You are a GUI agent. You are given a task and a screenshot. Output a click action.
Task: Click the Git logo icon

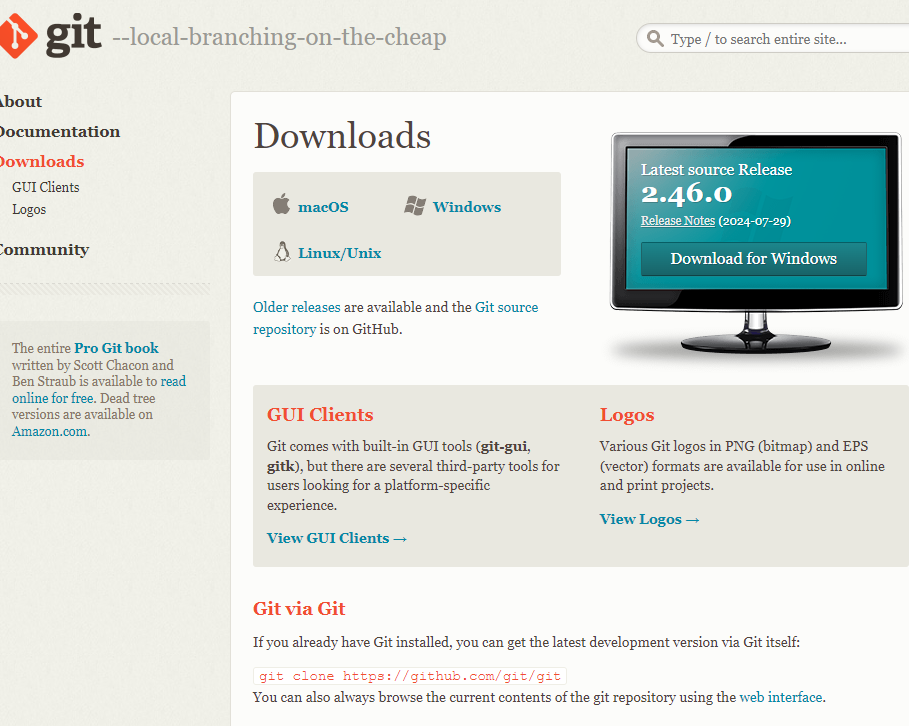[x=18, y=35]
